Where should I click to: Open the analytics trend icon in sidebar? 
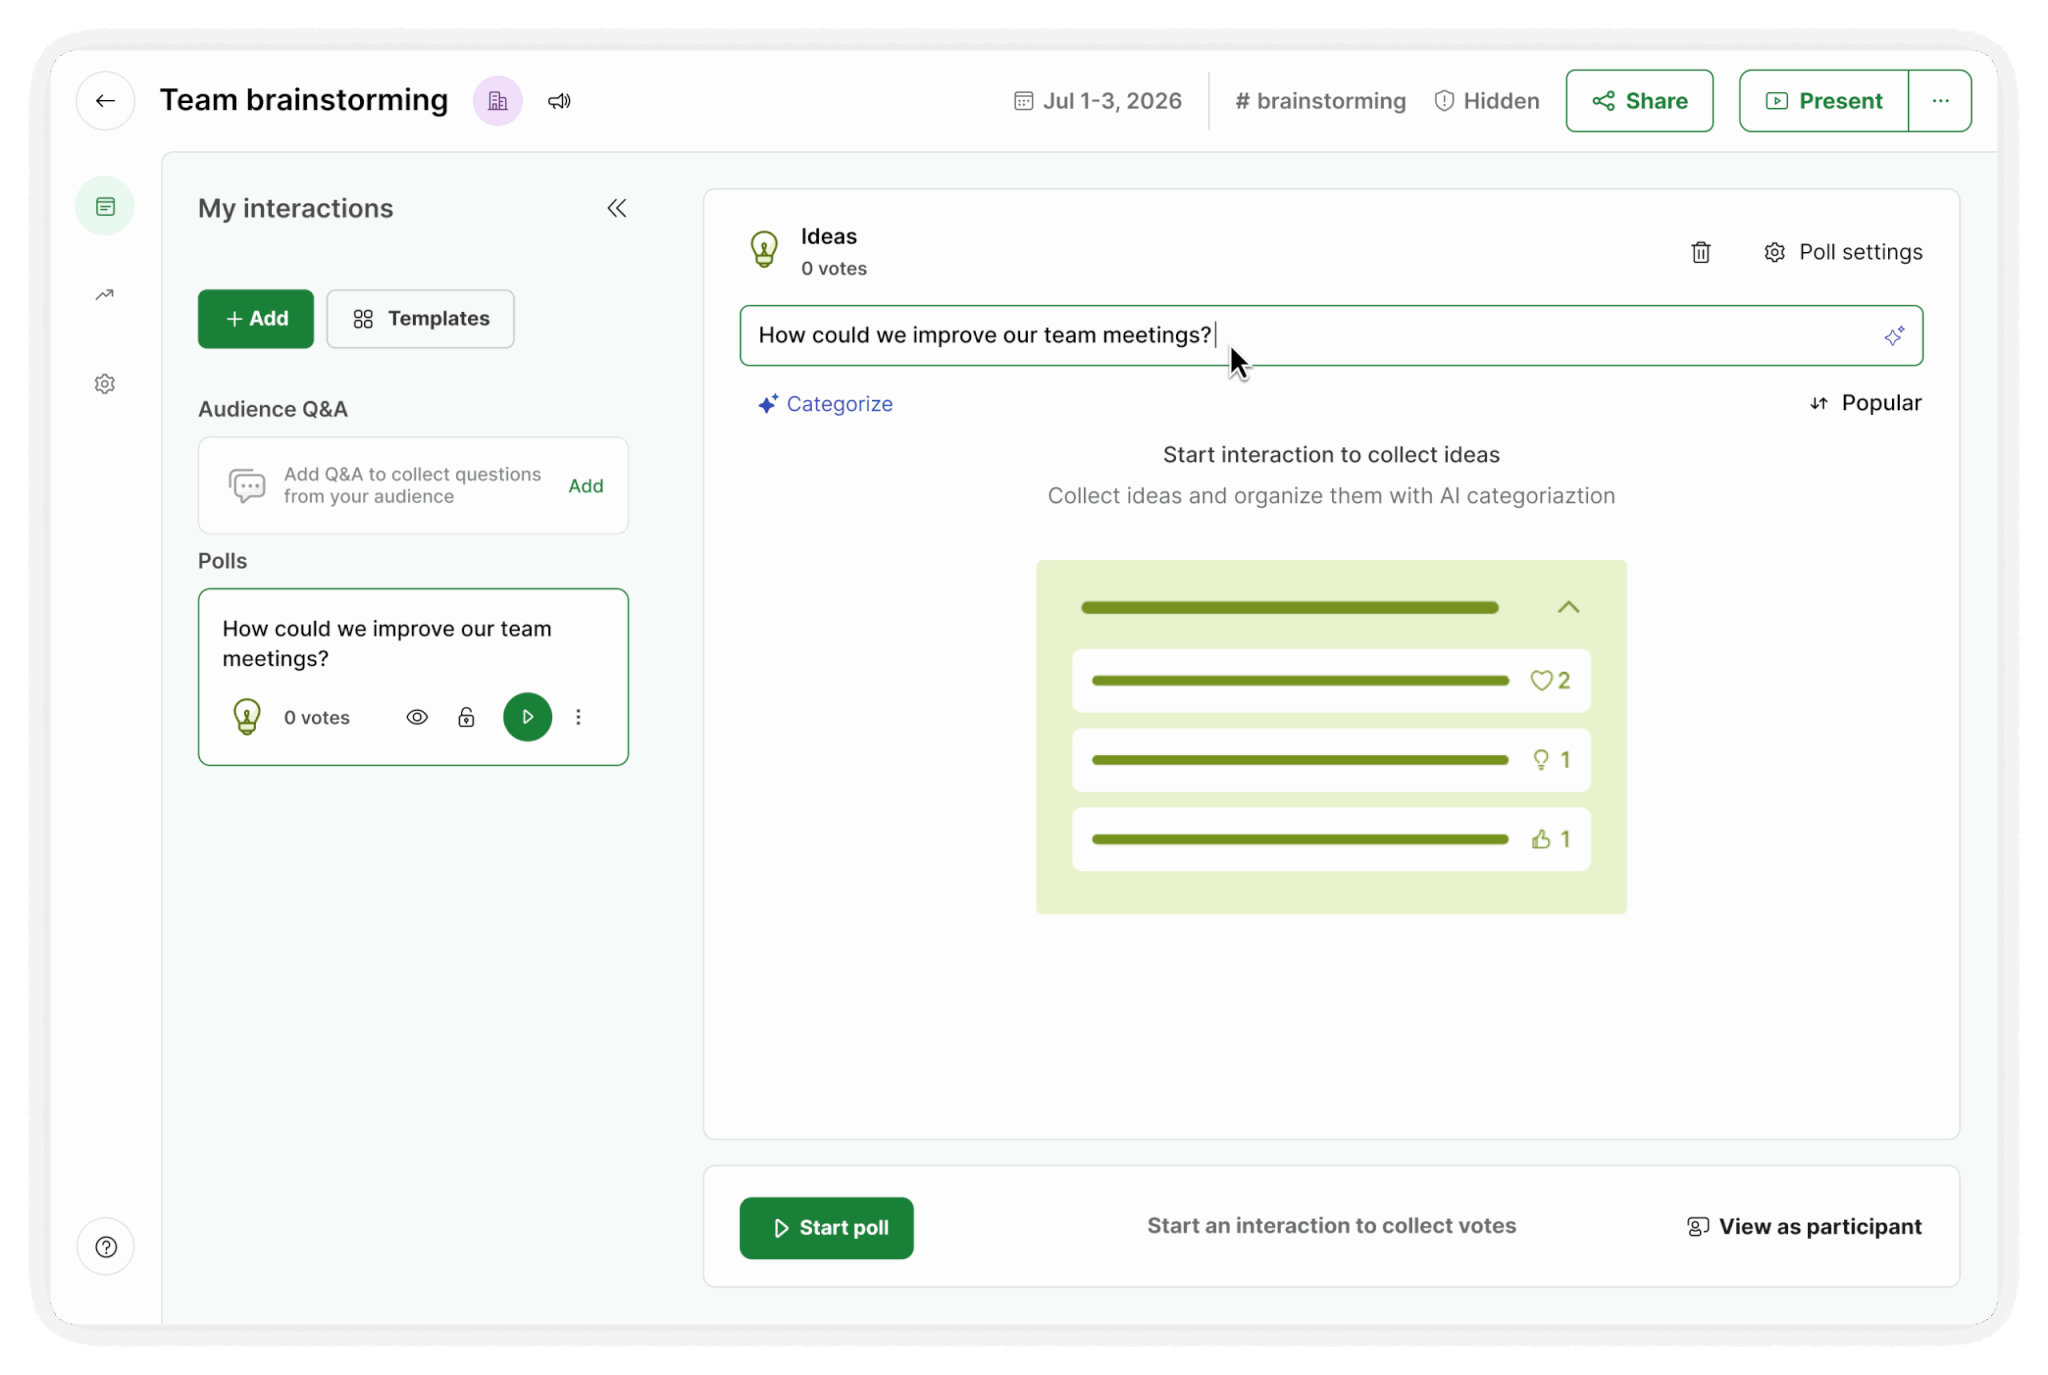point(105,295)
